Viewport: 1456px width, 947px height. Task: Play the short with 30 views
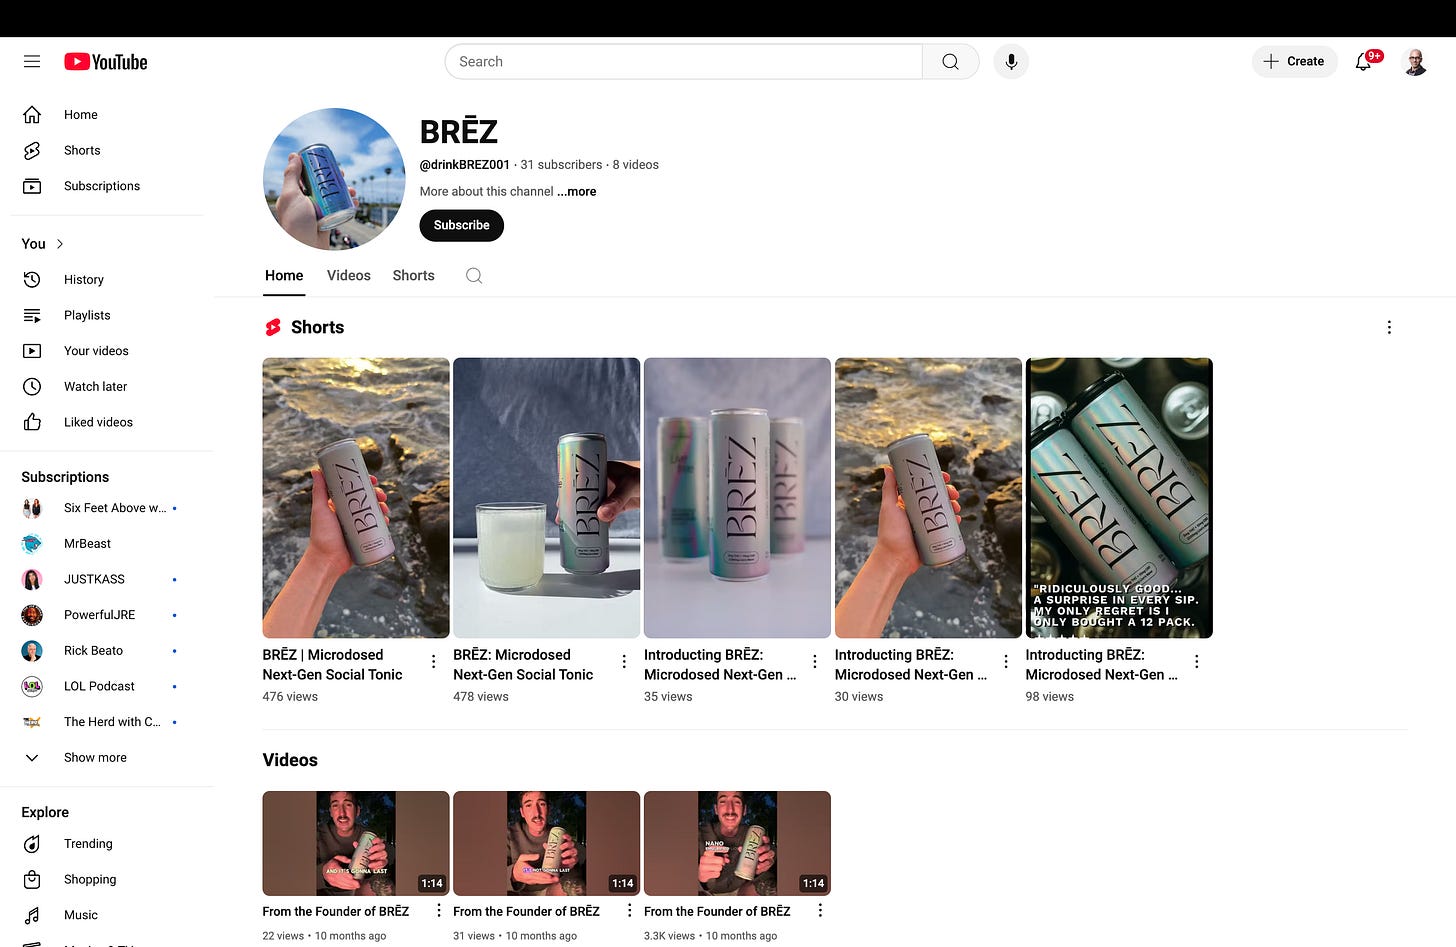(928, 498)
